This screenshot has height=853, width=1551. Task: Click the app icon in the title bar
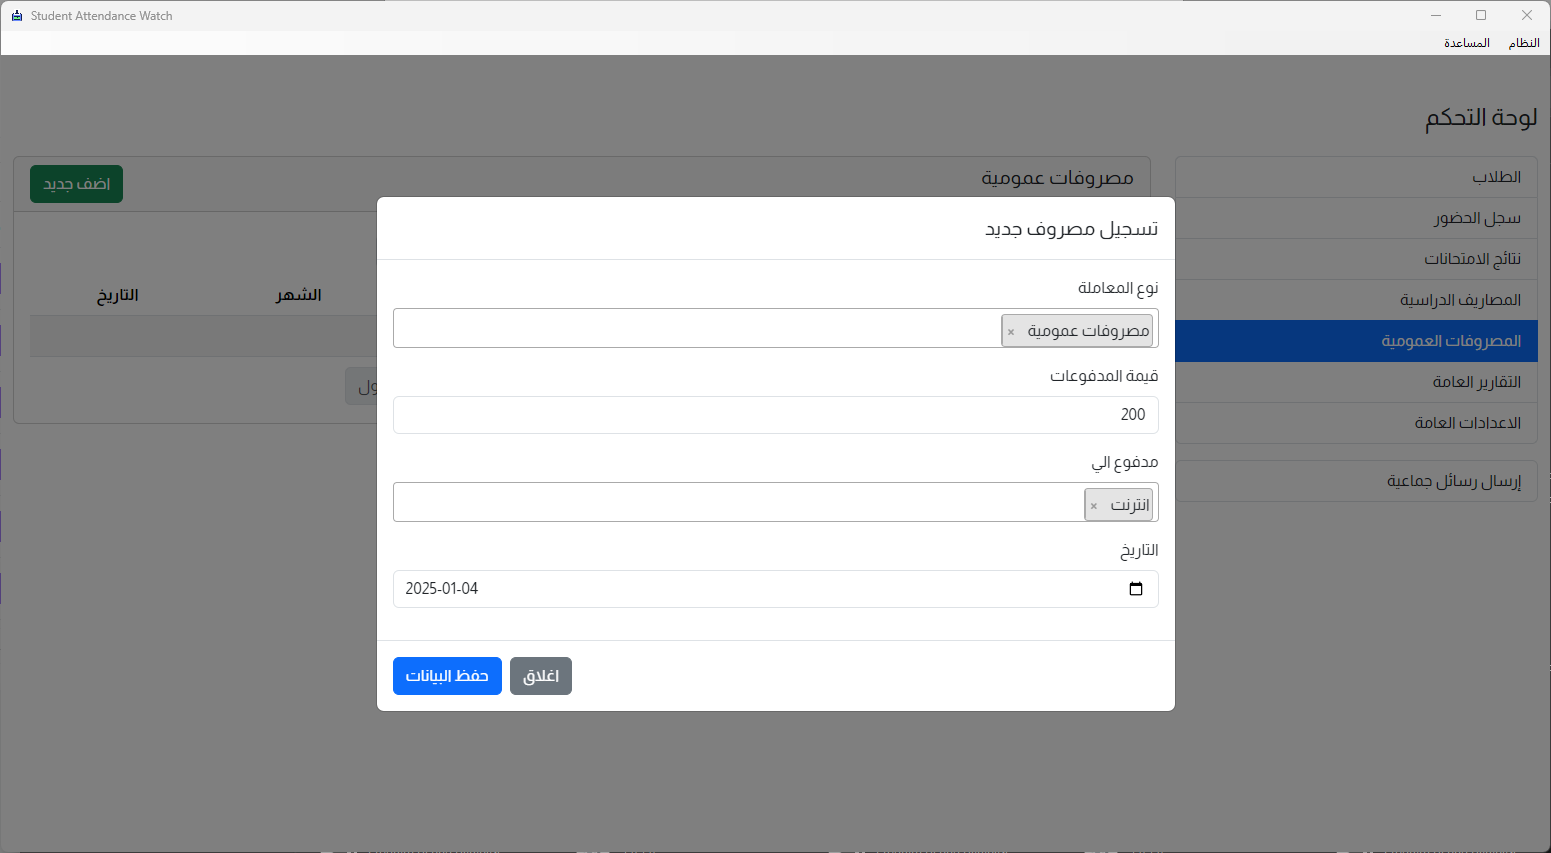pos(16,16)
